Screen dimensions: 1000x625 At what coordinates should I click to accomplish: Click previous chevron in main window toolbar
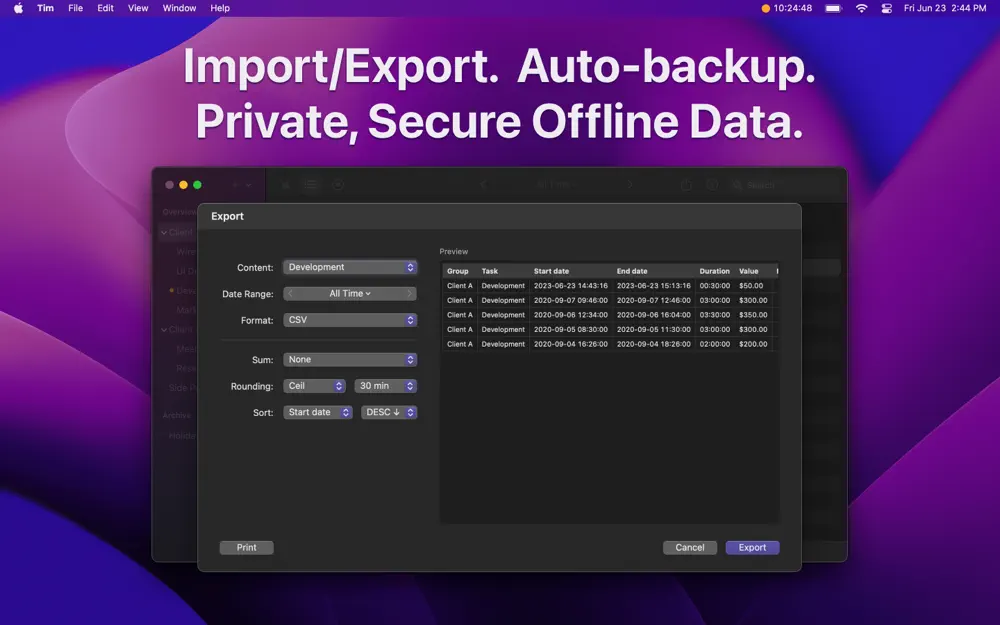tap(483, 185)
